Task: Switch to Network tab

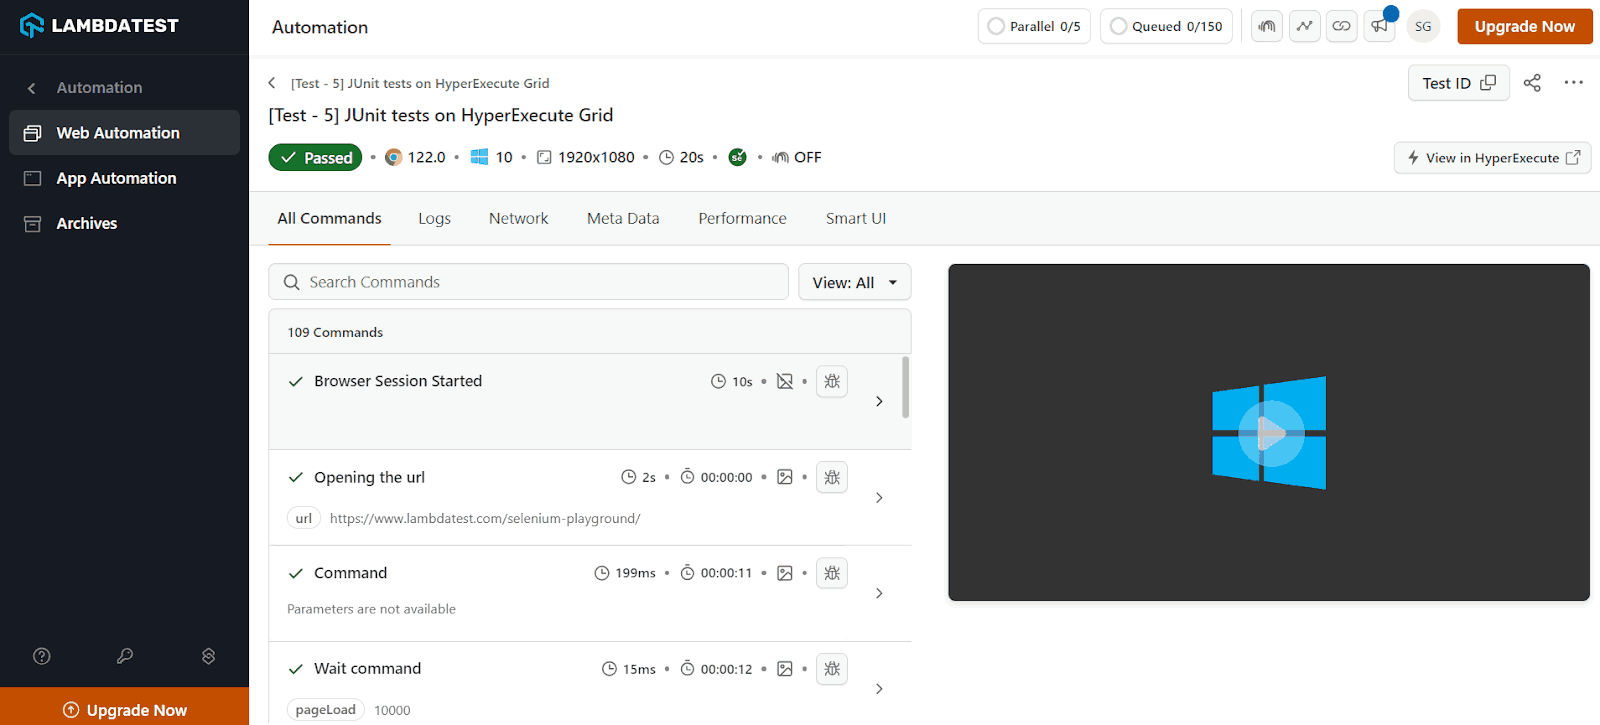Action: (x=518, y=218)
